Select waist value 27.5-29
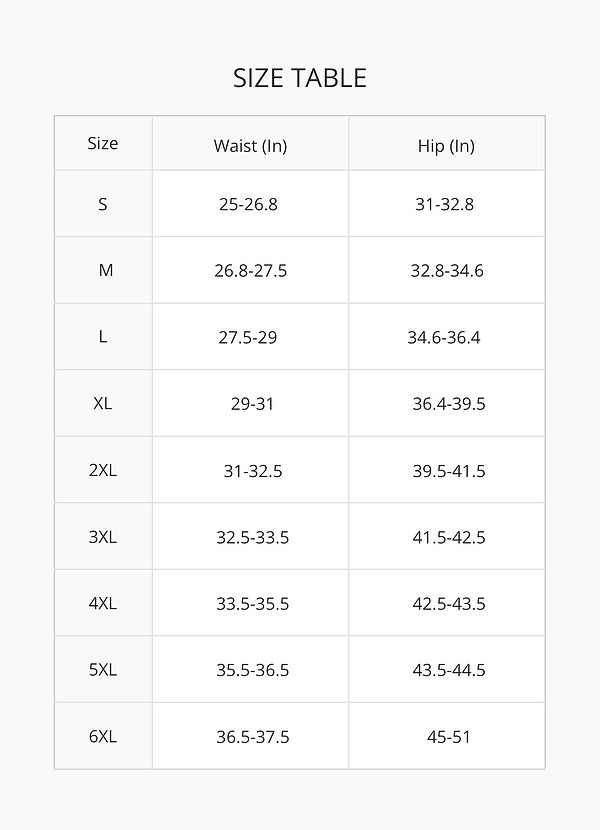The height and width of the screenshot is (830, 600). click(248, 337)
